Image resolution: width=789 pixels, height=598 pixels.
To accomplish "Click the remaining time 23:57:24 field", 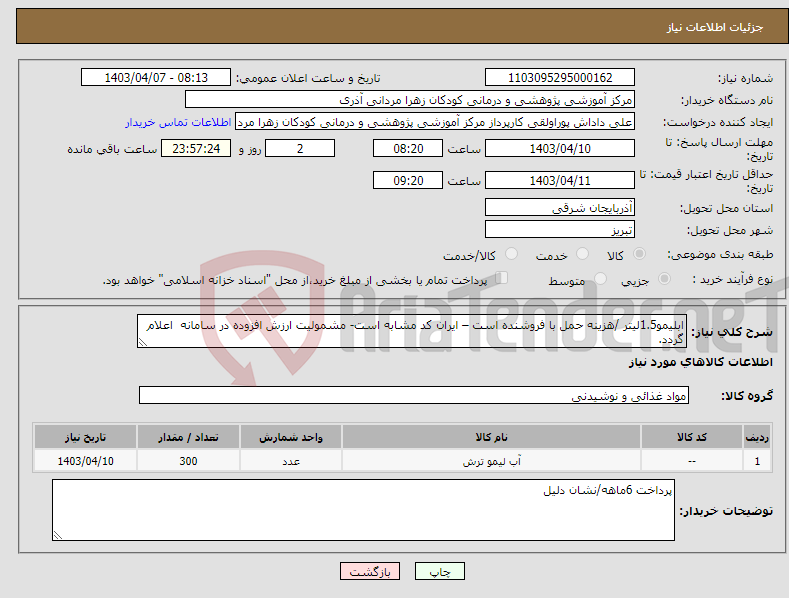I will tap(196, 148).
